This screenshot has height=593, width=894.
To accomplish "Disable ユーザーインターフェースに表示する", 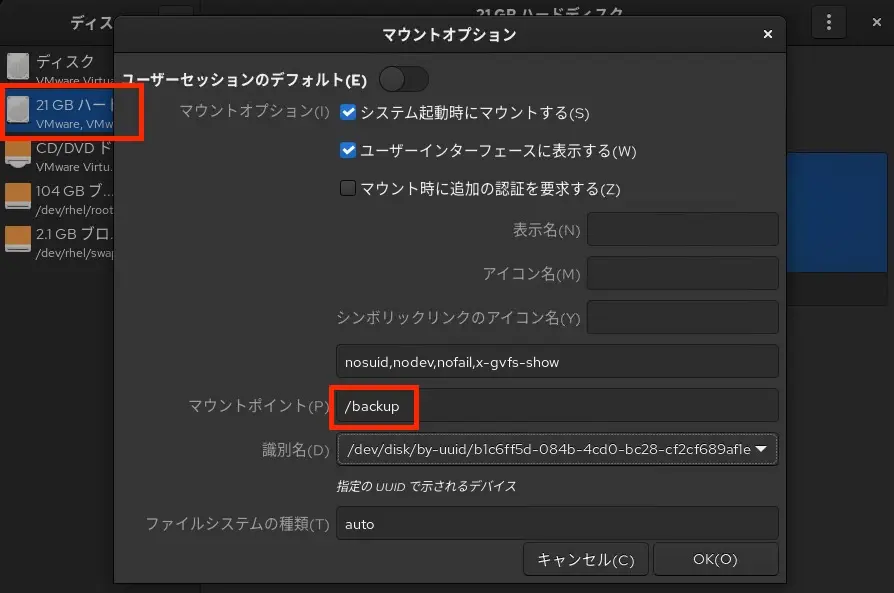I will click(x=349, y=150).
